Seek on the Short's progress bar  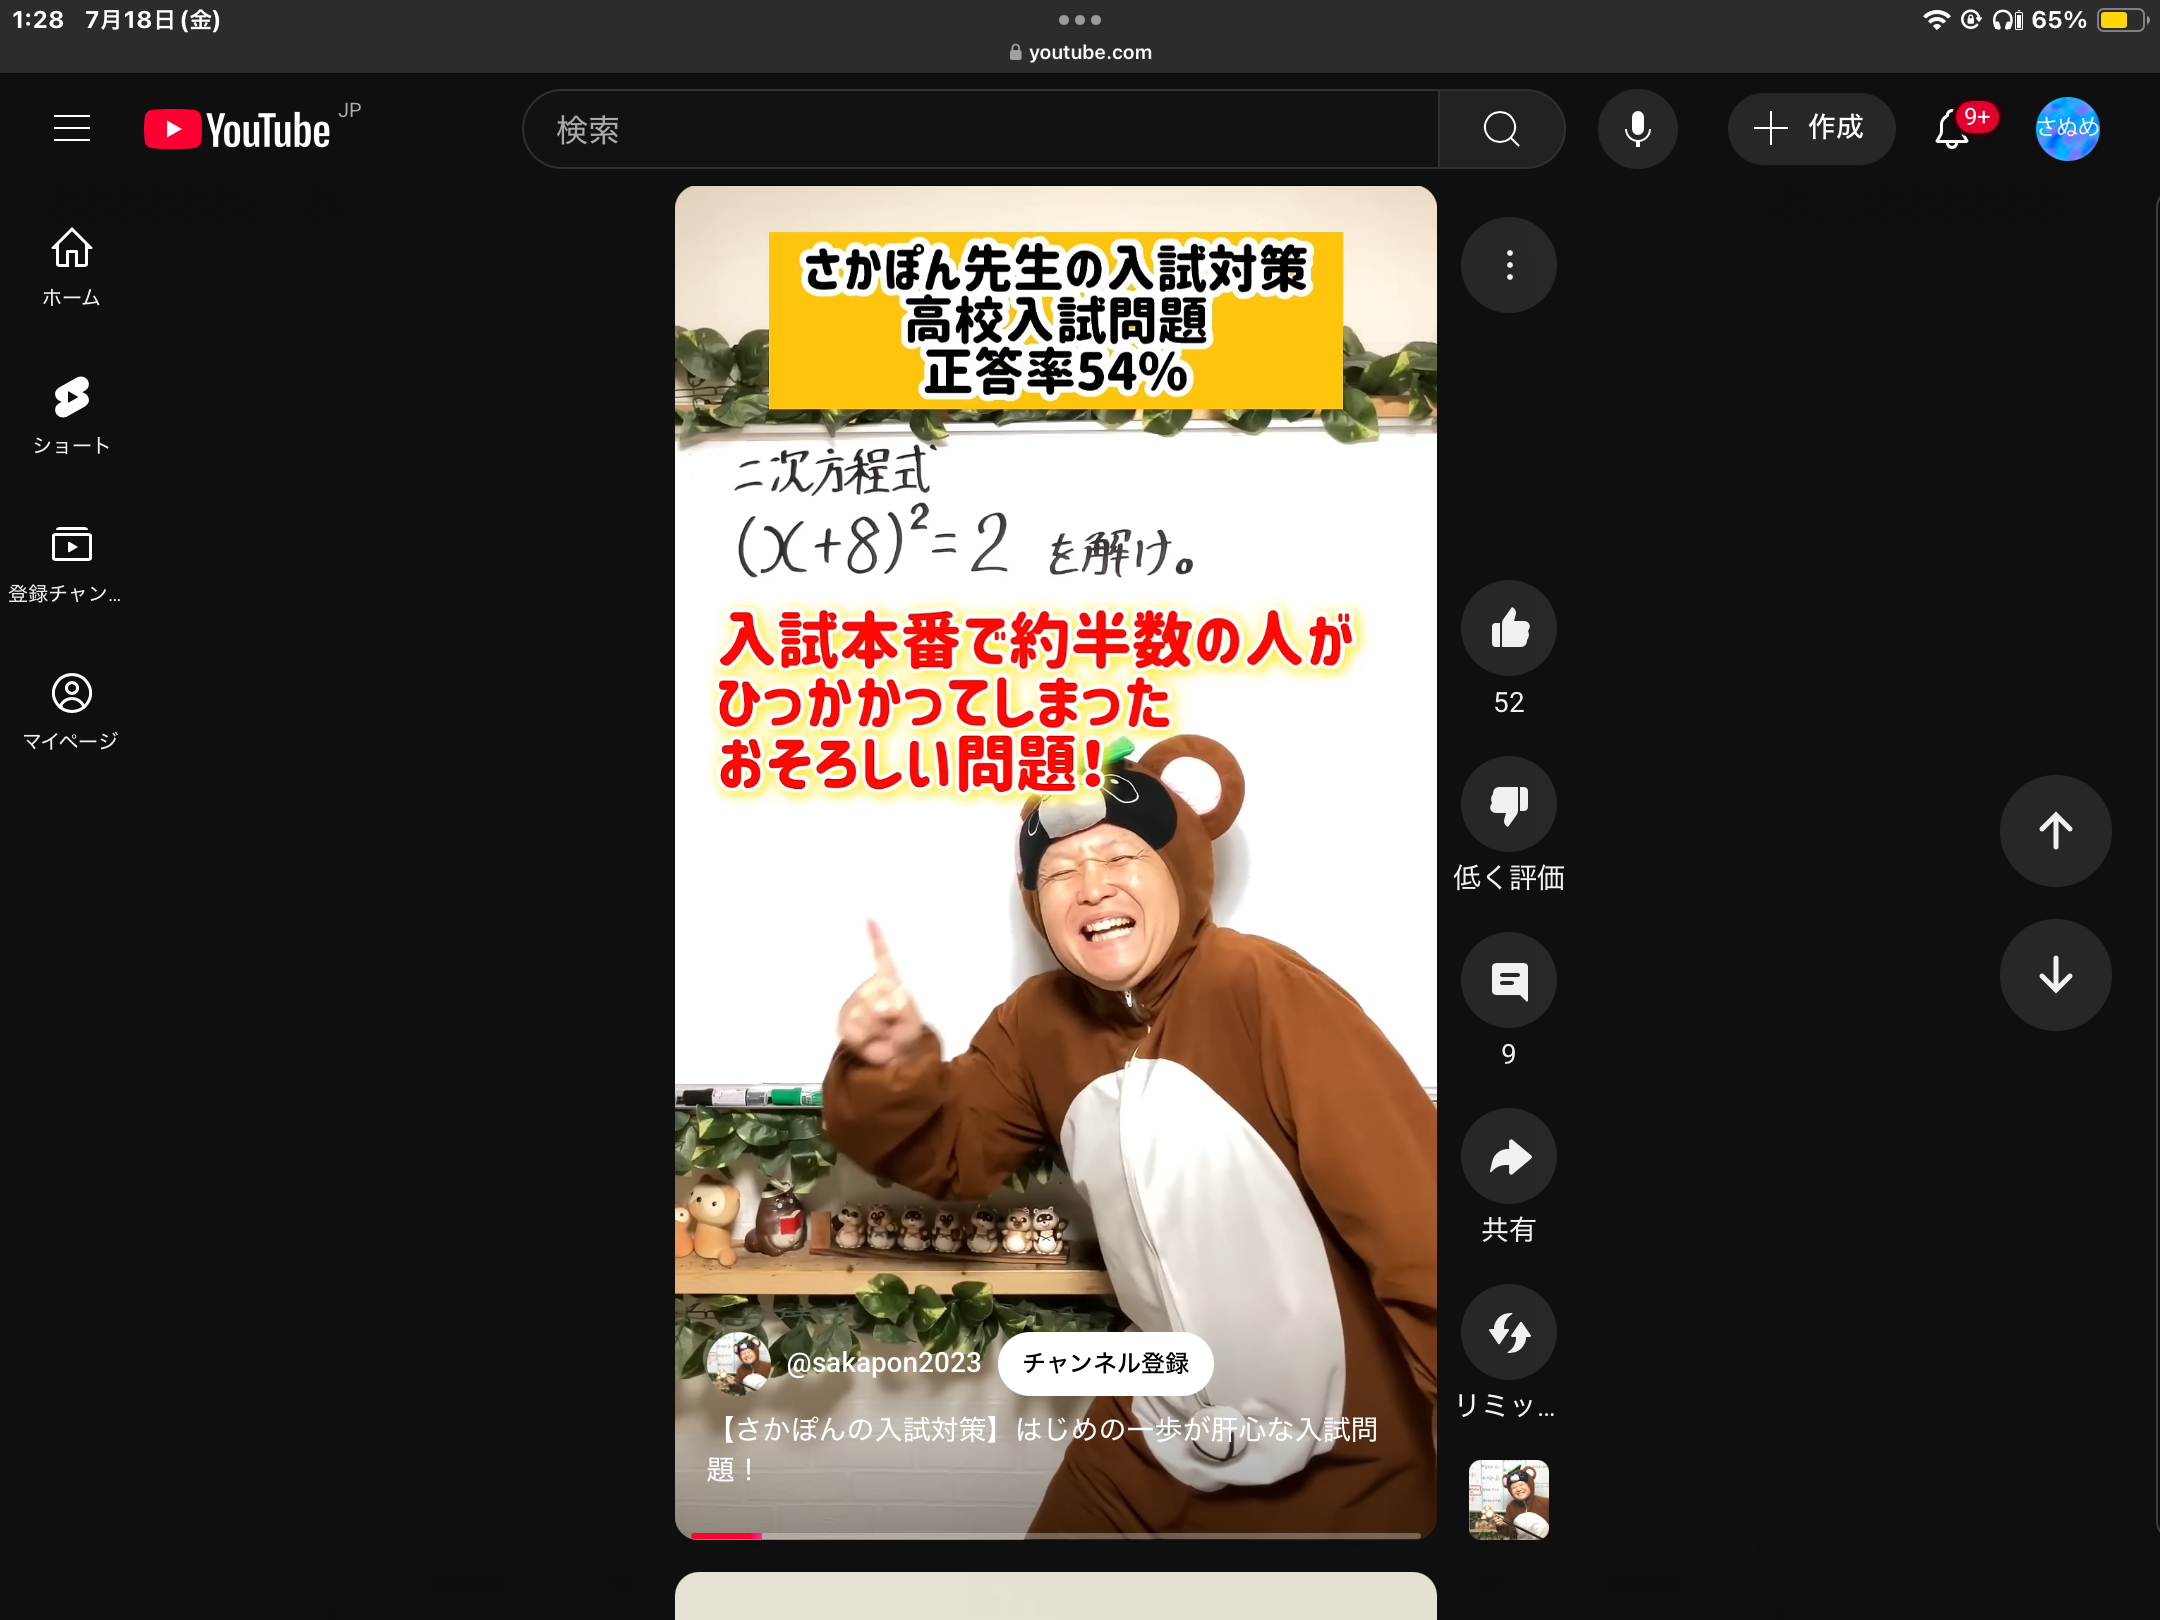pyautogui.click(x=1055, y=1535)
